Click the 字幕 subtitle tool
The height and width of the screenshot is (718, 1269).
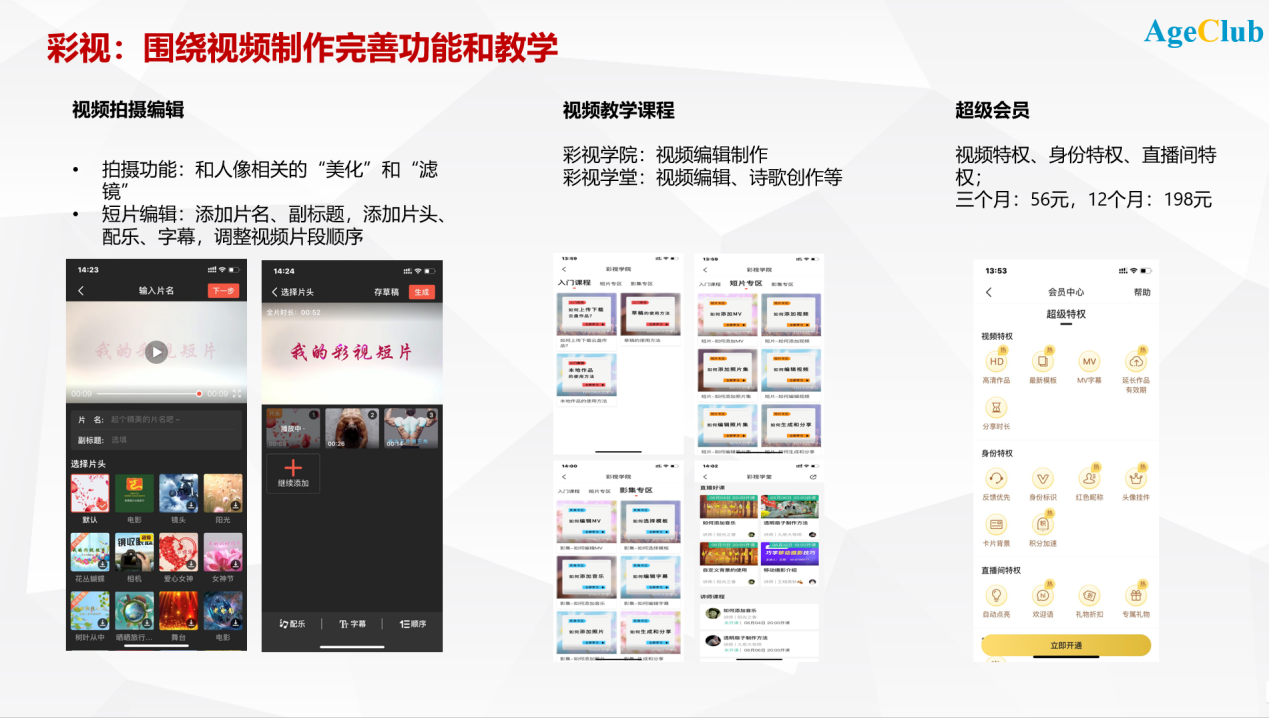352,624
